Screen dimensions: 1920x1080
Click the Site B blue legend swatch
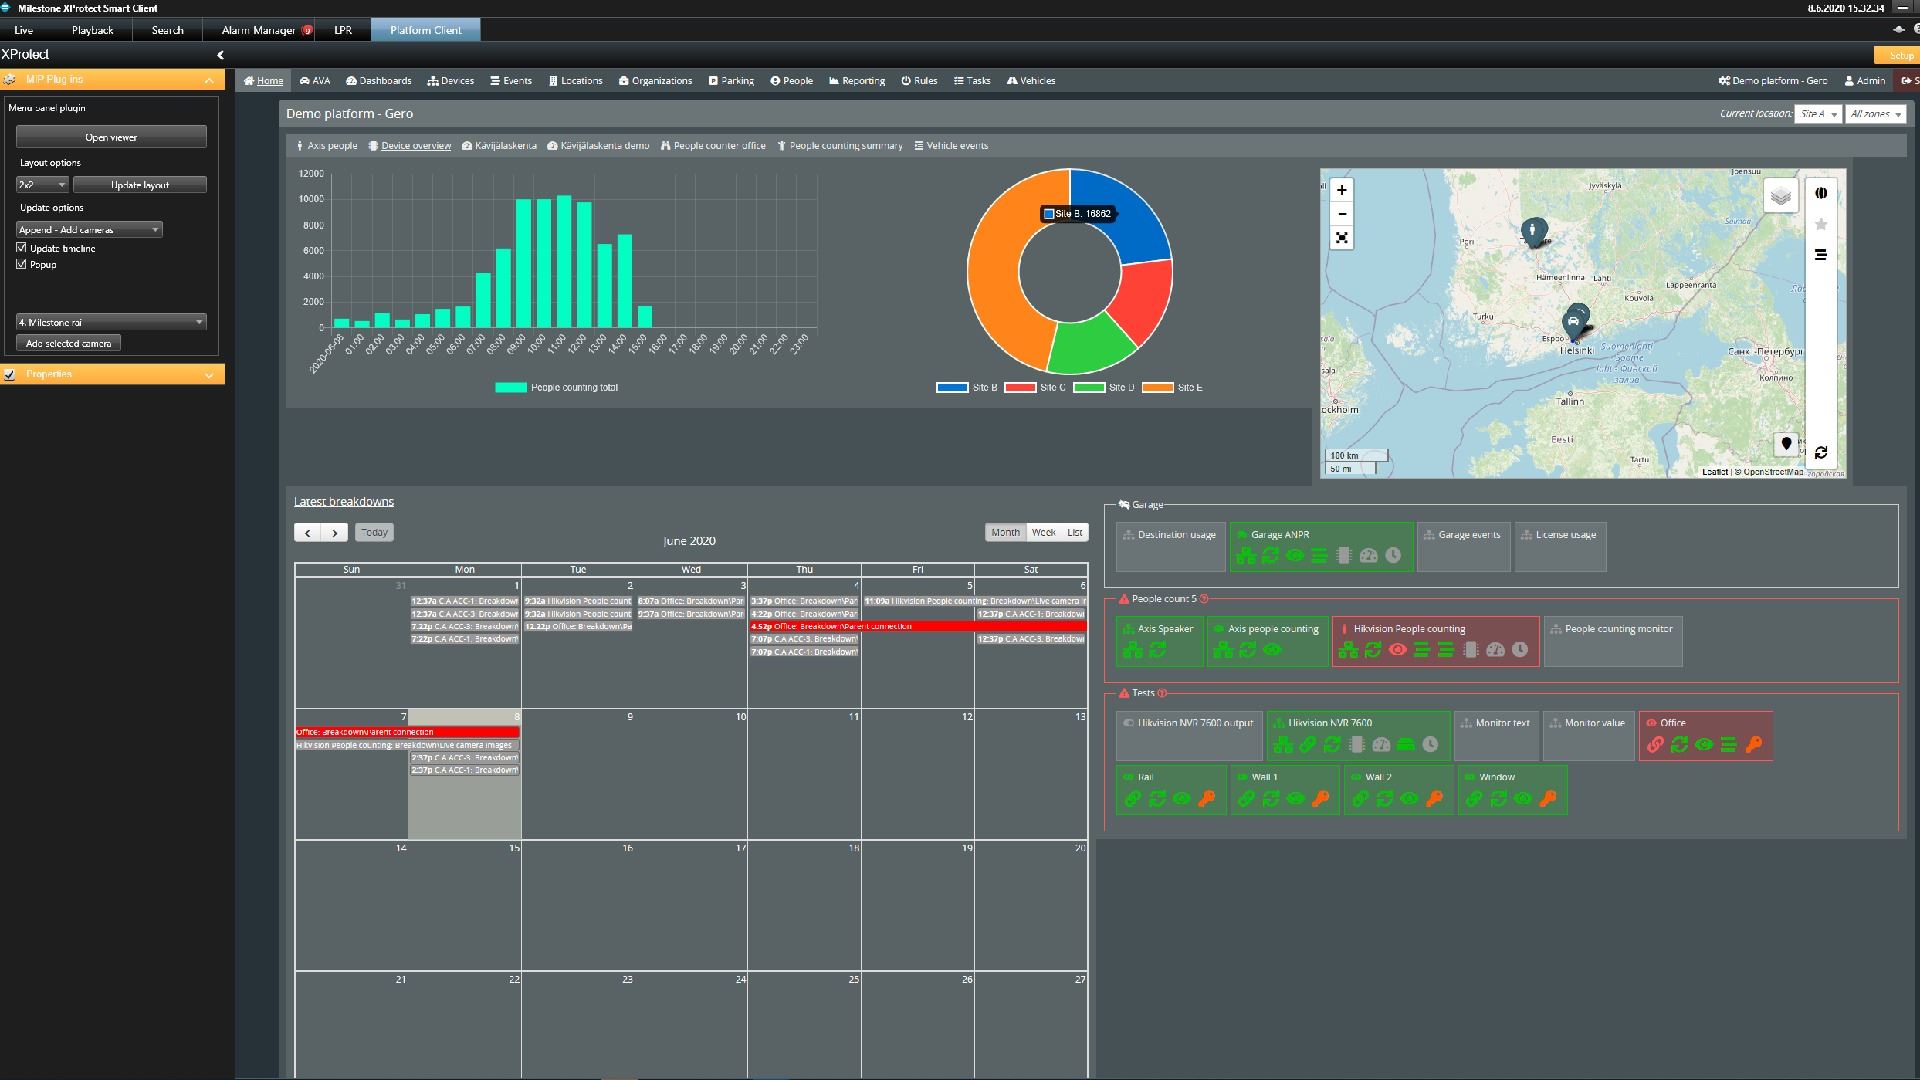[952, 388]
